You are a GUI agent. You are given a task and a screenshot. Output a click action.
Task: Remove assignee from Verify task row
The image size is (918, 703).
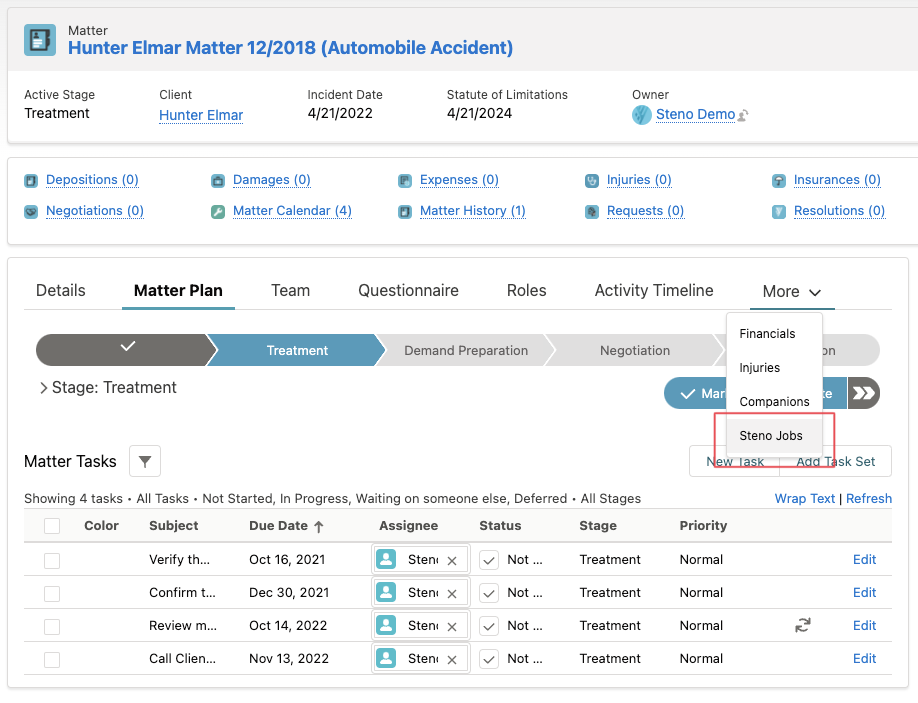[x=452, y=561]
